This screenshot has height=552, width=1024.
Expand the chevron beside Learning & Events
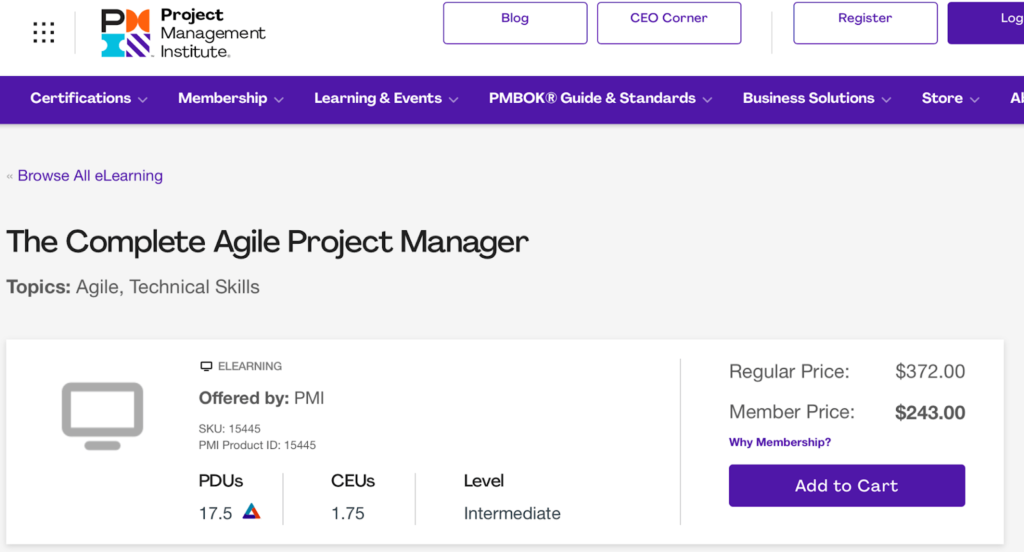click(453, 100)
